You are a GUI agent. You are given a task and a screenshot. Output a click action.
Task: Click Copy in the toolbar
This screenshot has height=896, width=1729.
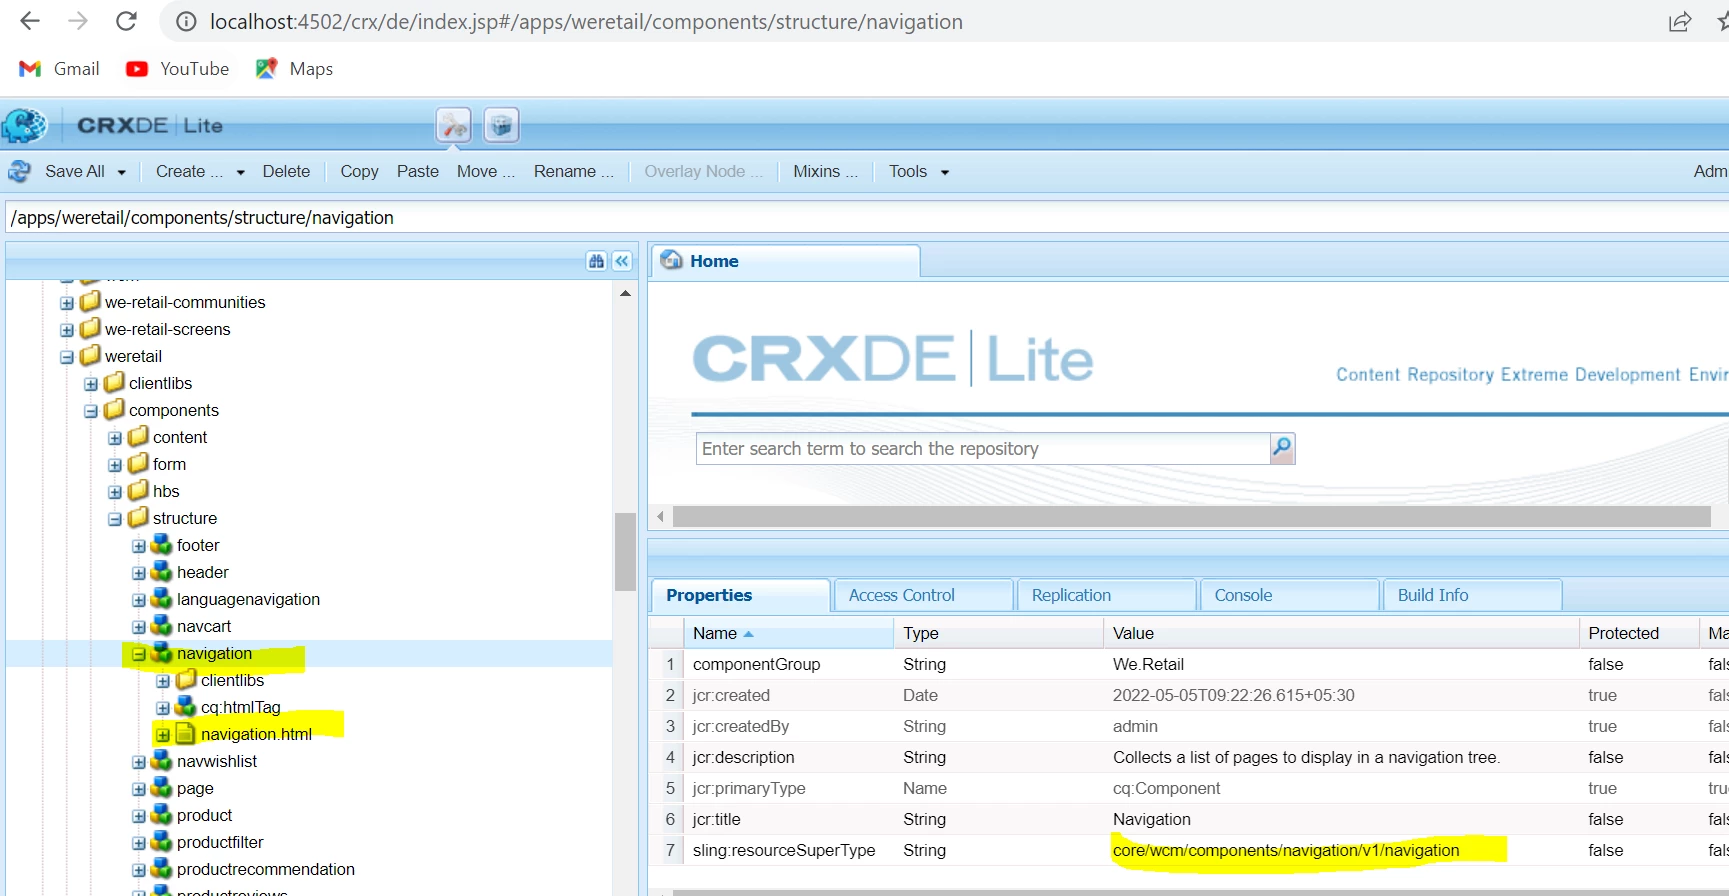point(359,171)
